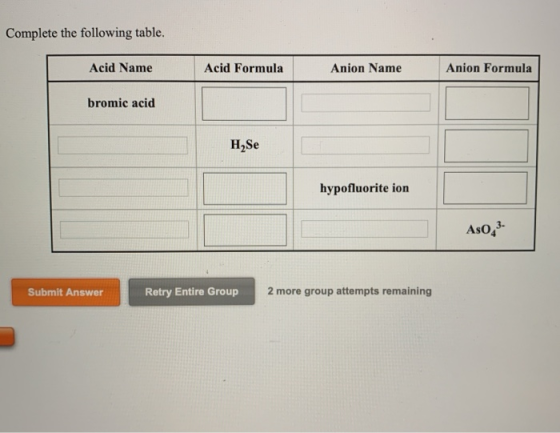Image resolution: width=560 pixels, height=433 pixels.
Task: Click the 'Acid Formula' column header
Action: pyautogui.click(x=244, y=68)
